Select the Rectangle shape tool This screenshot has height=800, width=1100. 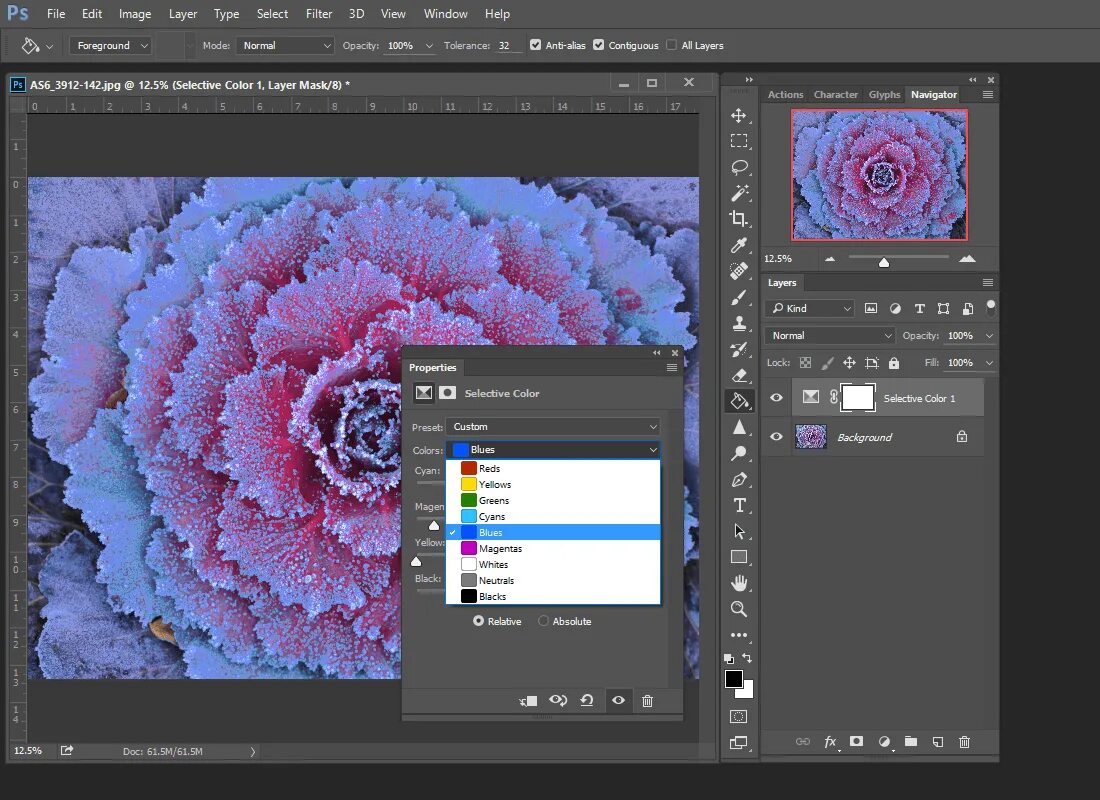tap(739, 557)
